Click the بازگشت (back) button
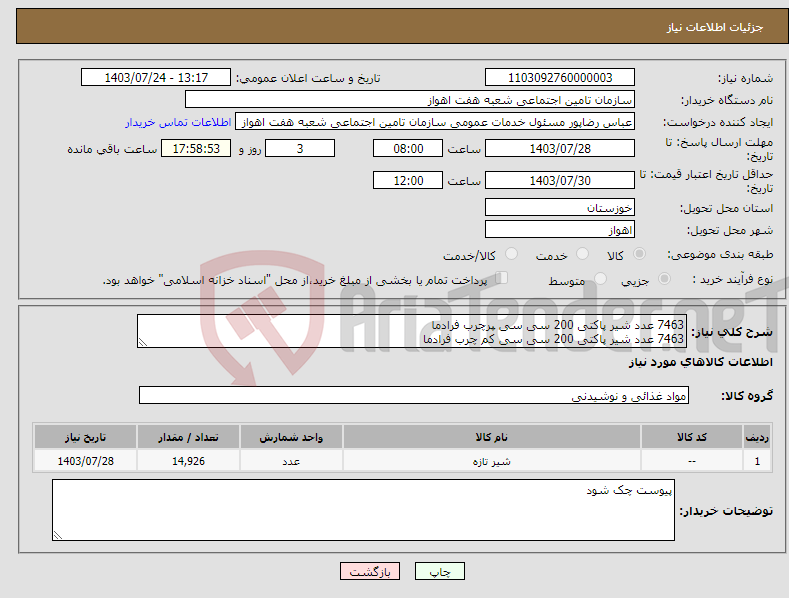 [370, 572]
